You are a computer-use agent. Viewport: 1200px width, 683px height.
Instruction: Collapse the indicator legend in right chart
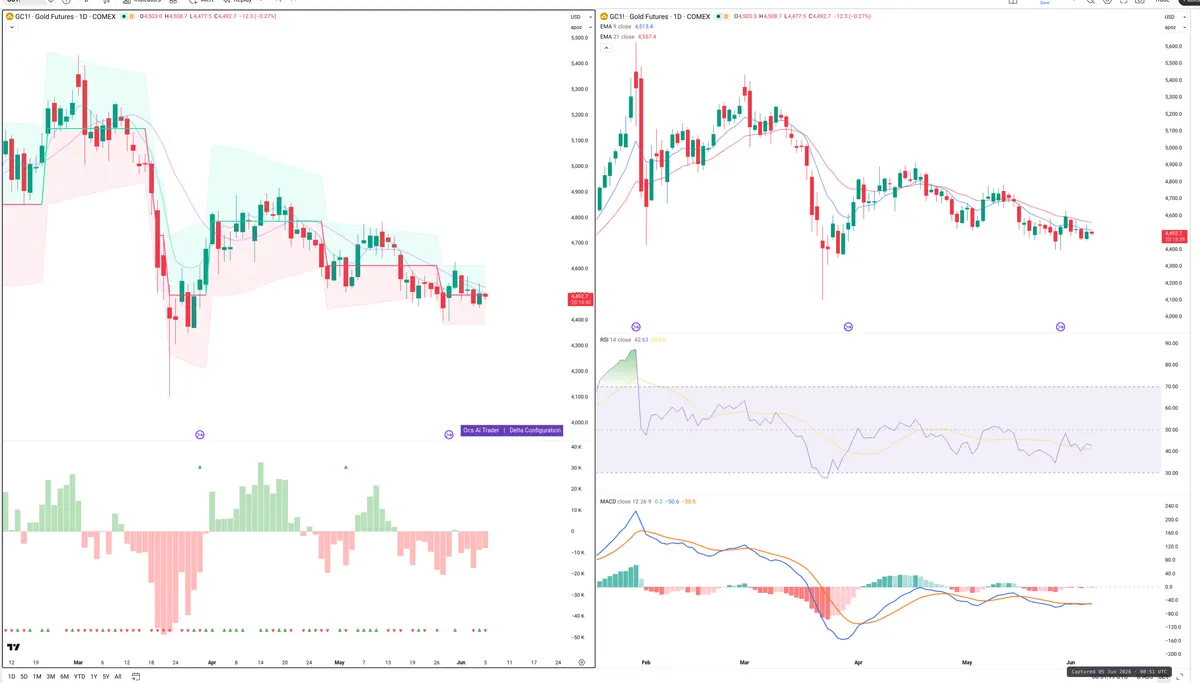(x=604, y=46)
